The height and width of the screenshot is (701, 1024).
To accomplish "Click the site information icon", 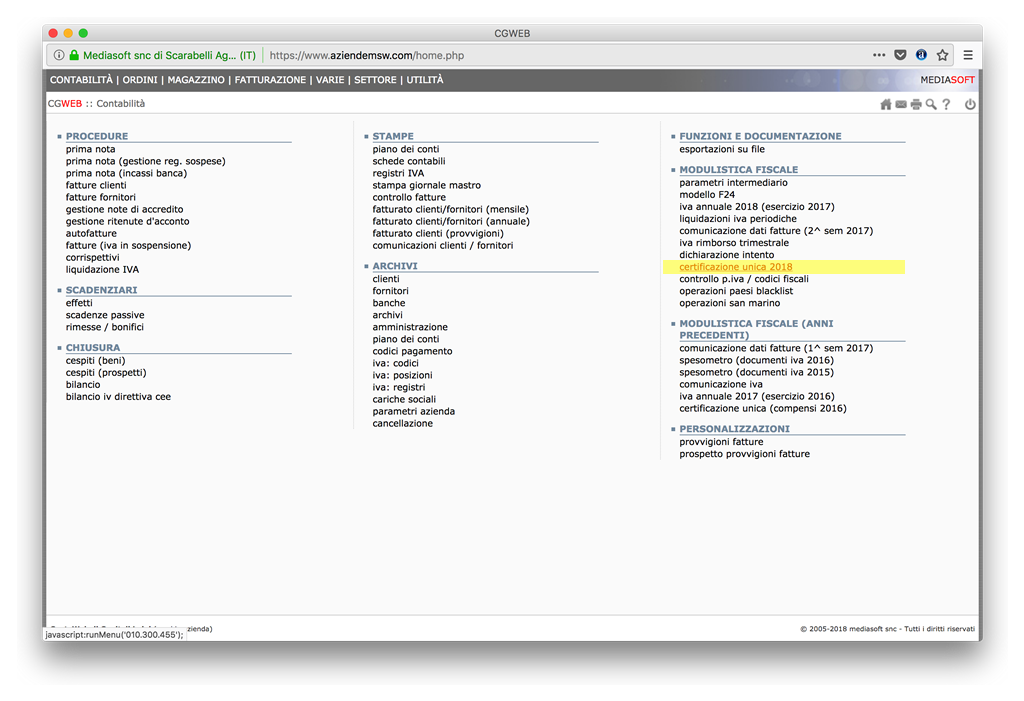I will (59, 56).
